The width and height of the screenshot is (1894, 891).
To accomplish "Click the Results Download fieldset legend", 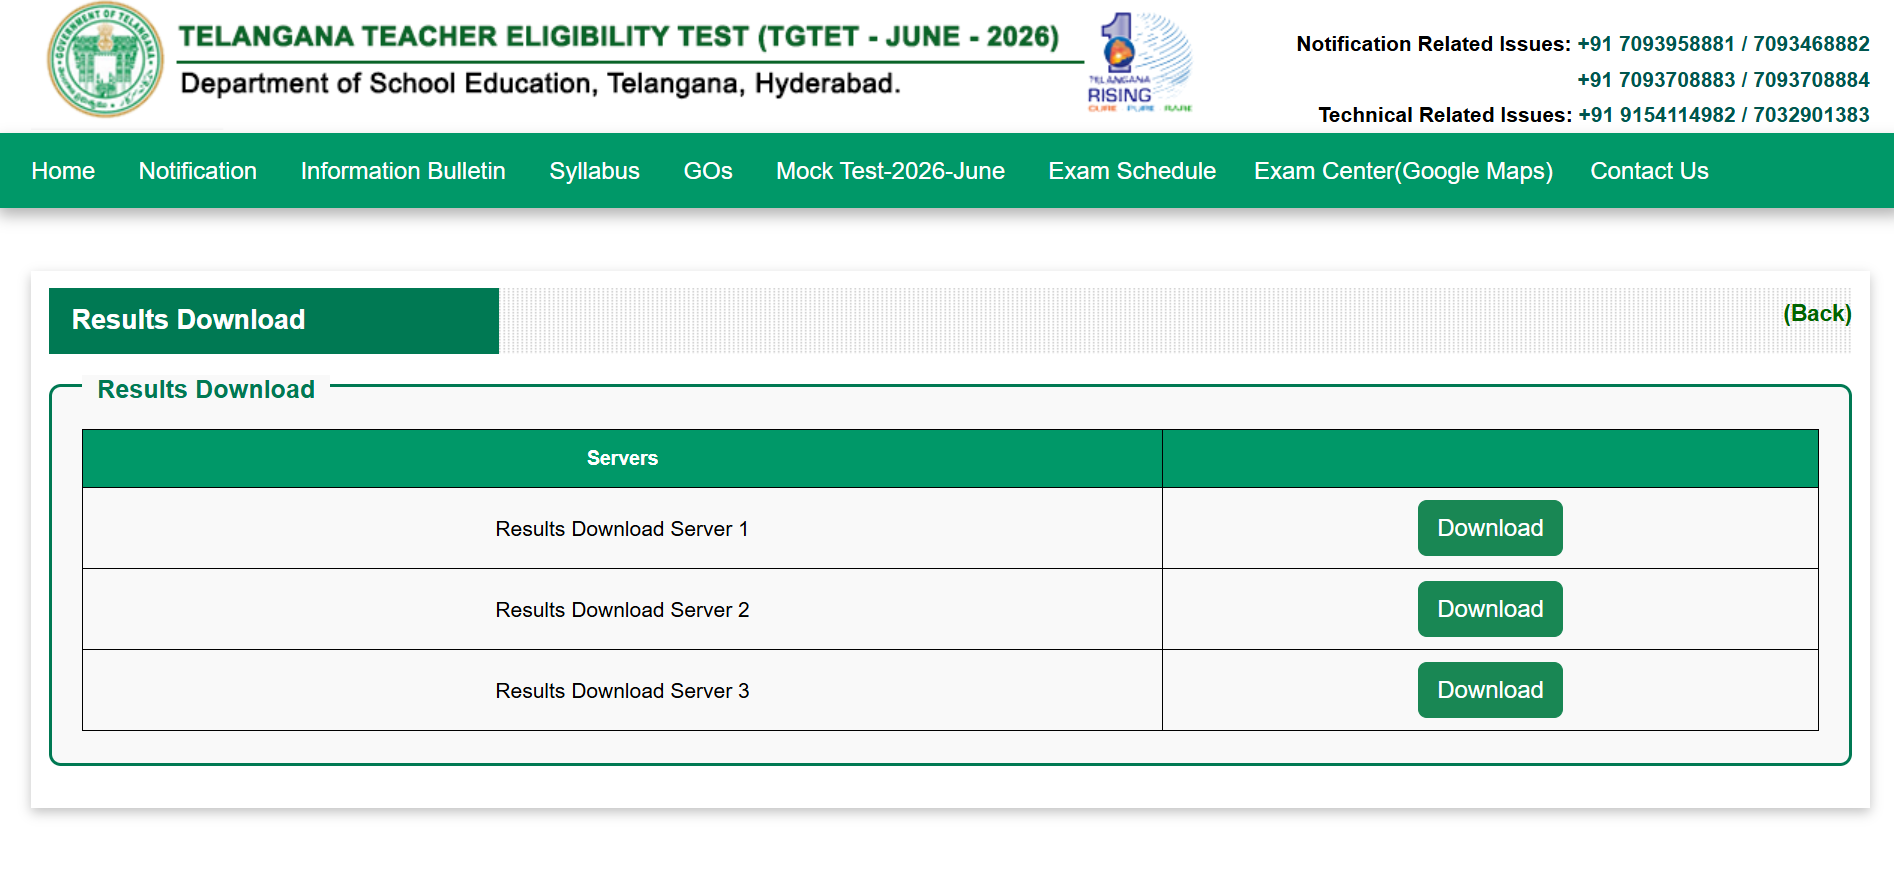I will tap(206, 389).
